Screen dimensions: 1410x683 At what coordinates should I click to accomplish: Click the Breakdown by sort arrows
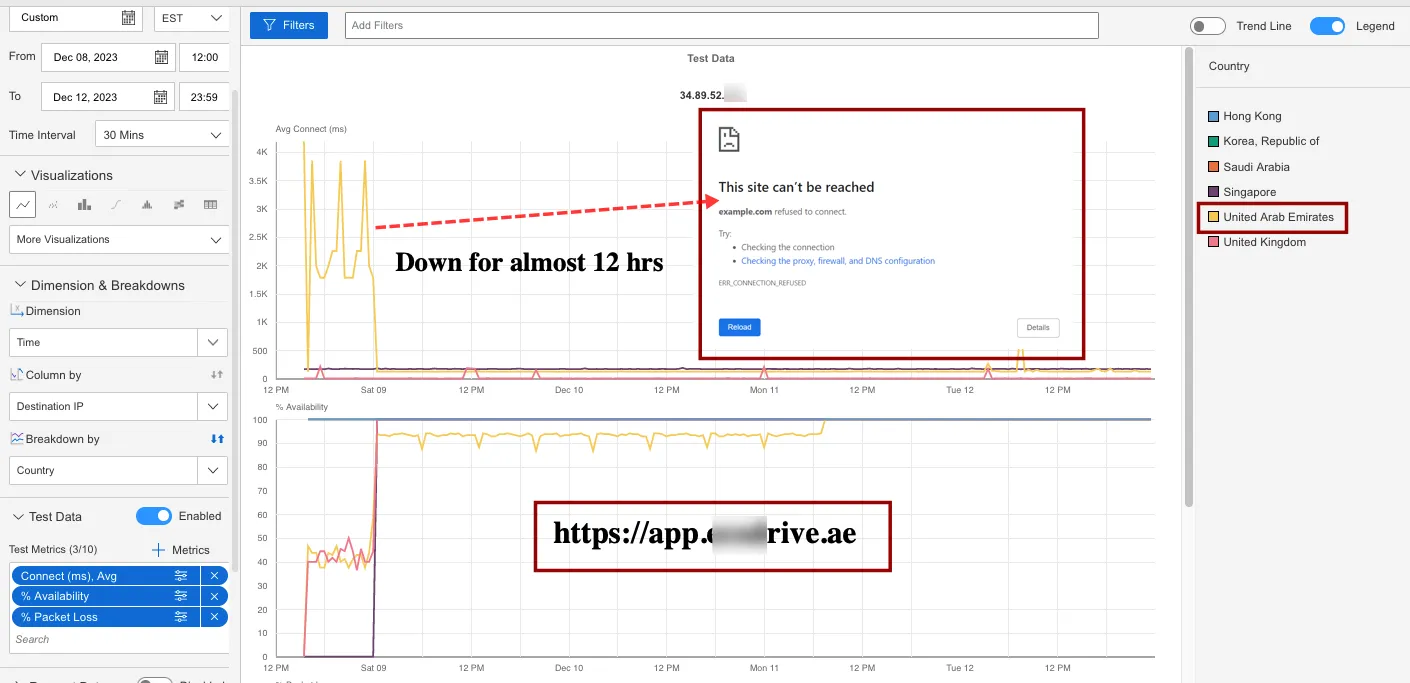point(217,439)
